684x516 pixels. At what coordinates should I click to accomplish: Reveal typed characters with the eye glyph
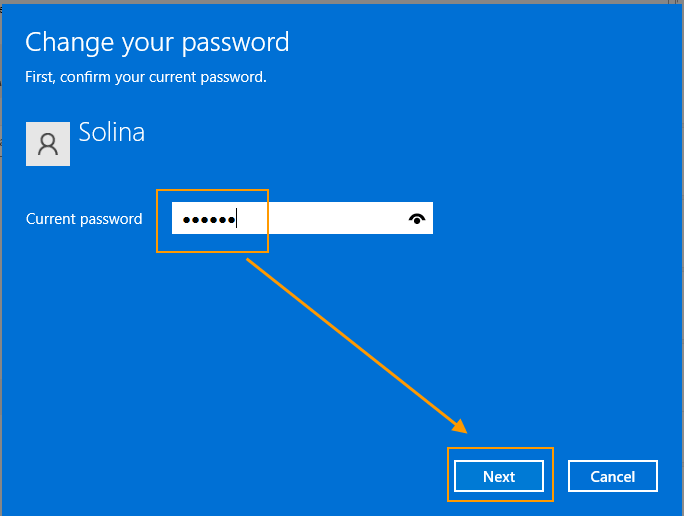[x=417, y=219]
